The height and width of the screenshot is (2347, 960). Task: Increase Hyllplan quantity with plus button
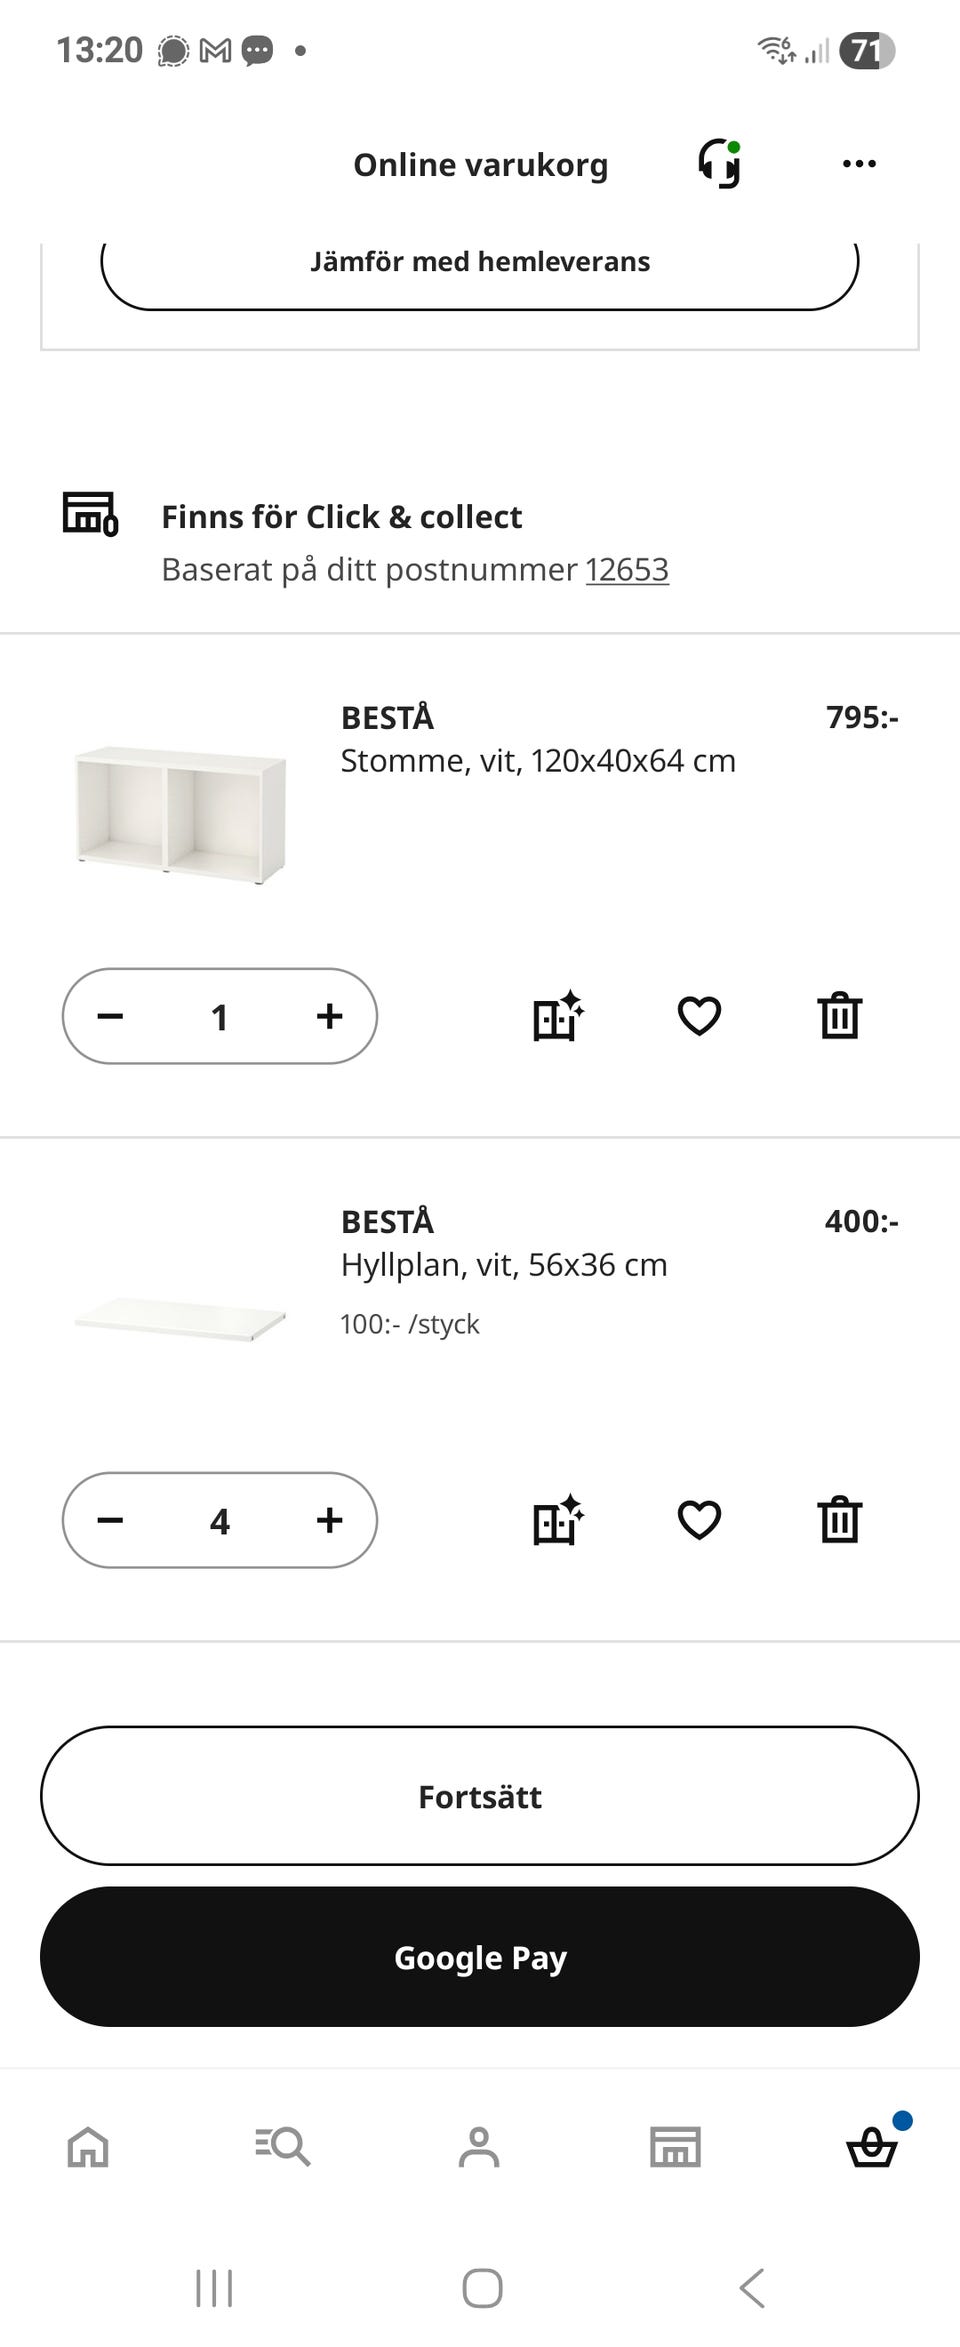click(329, 1520)
